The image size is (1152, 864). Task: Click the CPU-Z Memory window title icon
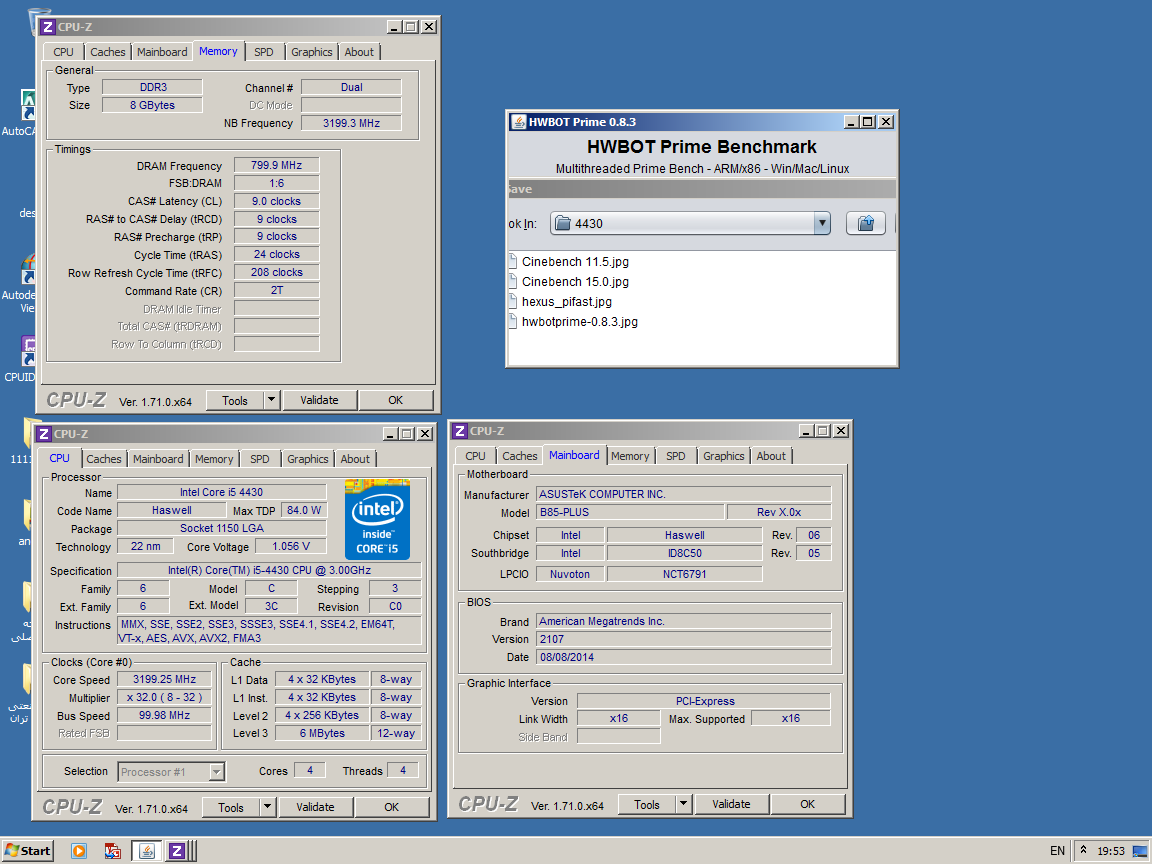[48, 27]
